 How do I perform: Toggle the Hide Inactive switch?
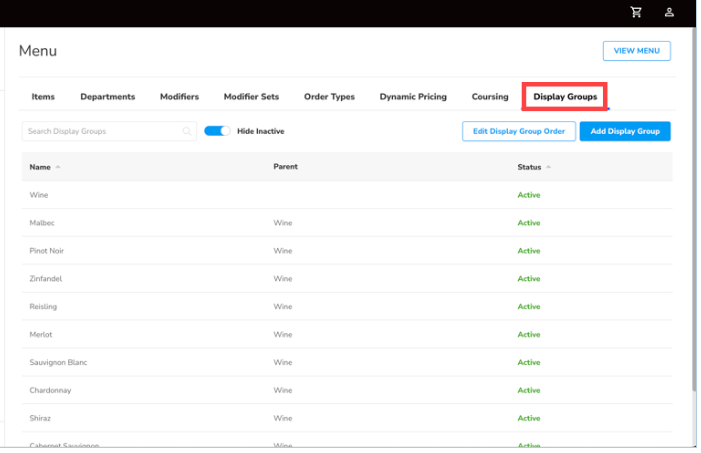[217, 131]
